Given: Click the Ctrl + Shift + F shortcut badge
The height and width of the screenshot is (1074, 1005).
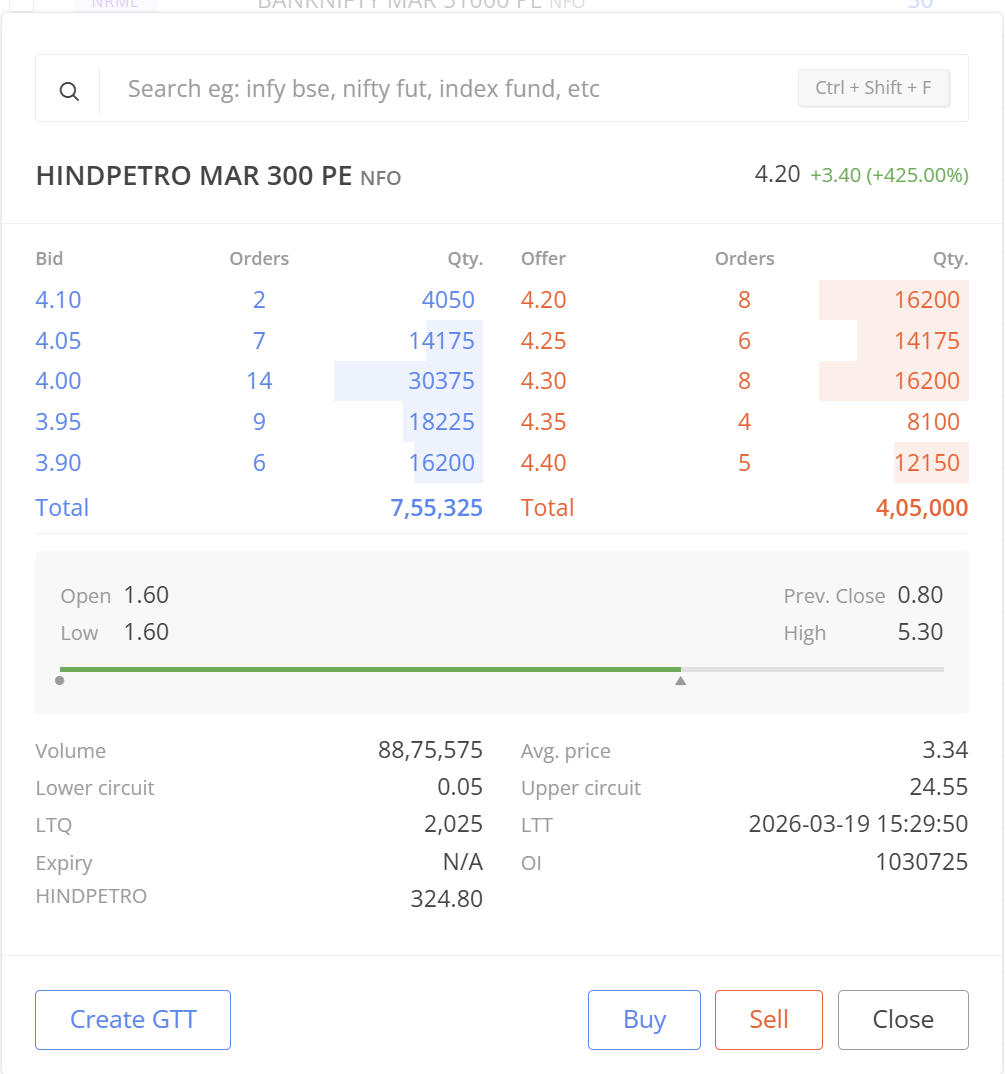Looking at the screenshot, I should tap(873, 88).
